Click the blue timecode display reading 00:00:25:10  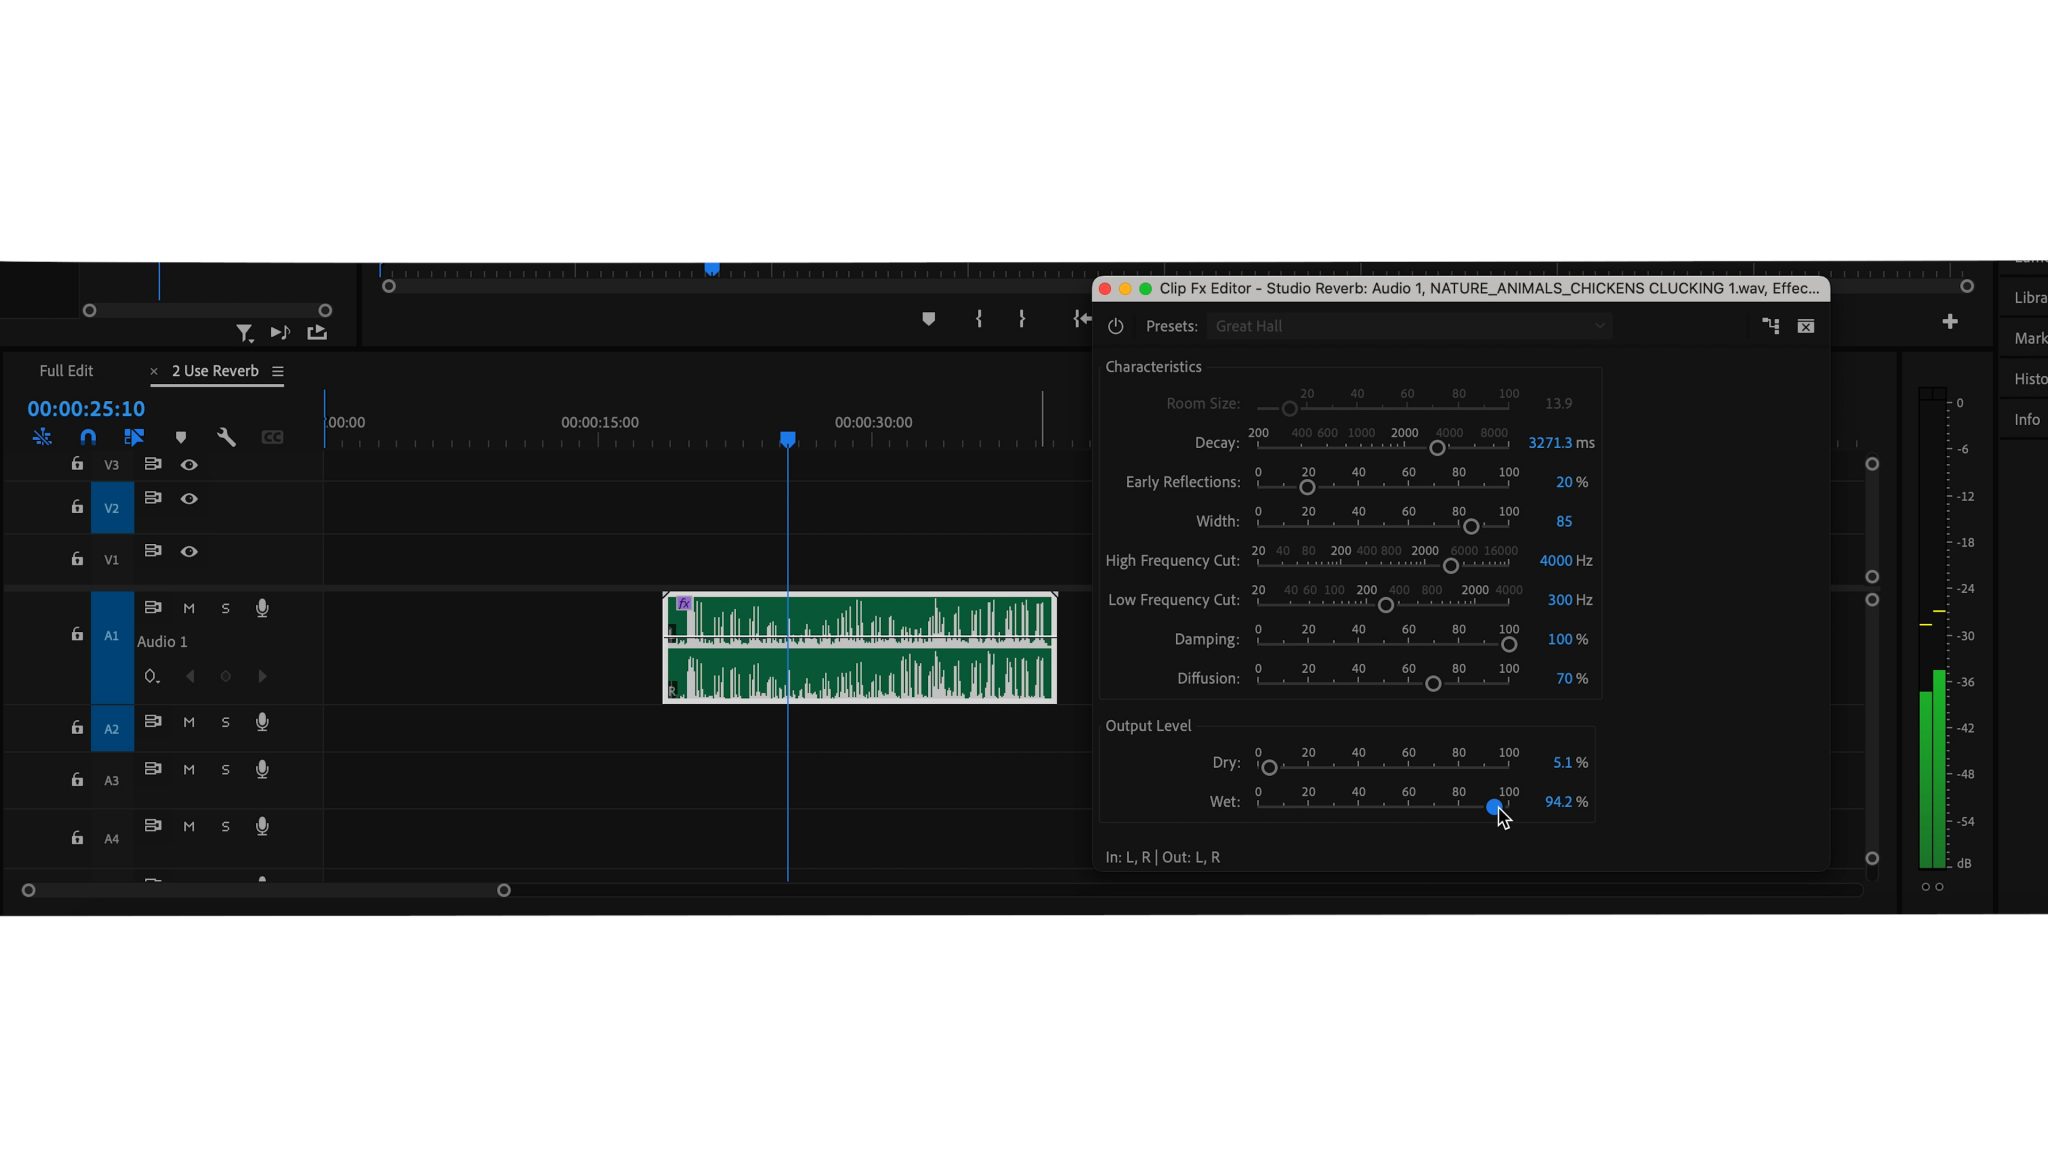coord(85,408)
